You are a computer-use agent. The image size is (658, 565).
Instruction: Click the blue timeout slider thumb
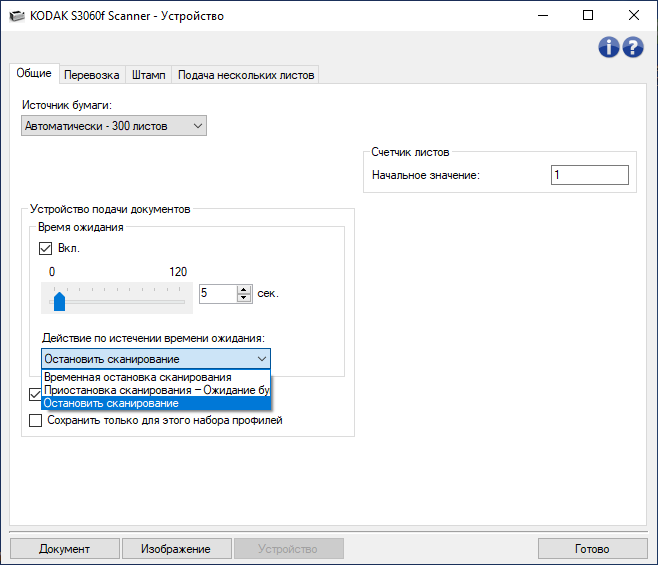pos(59,301)
